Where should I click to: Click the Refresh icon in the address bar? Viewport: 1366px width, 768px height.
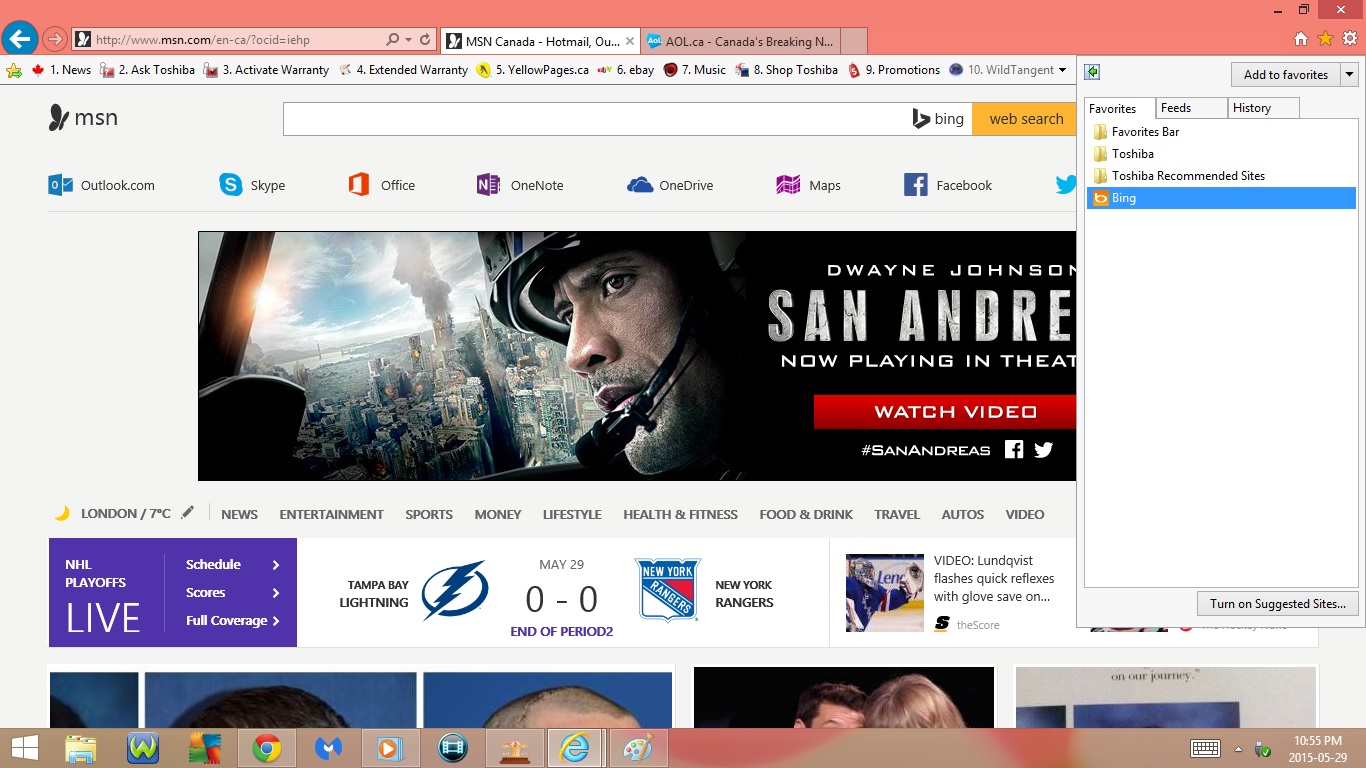point(425,40)
